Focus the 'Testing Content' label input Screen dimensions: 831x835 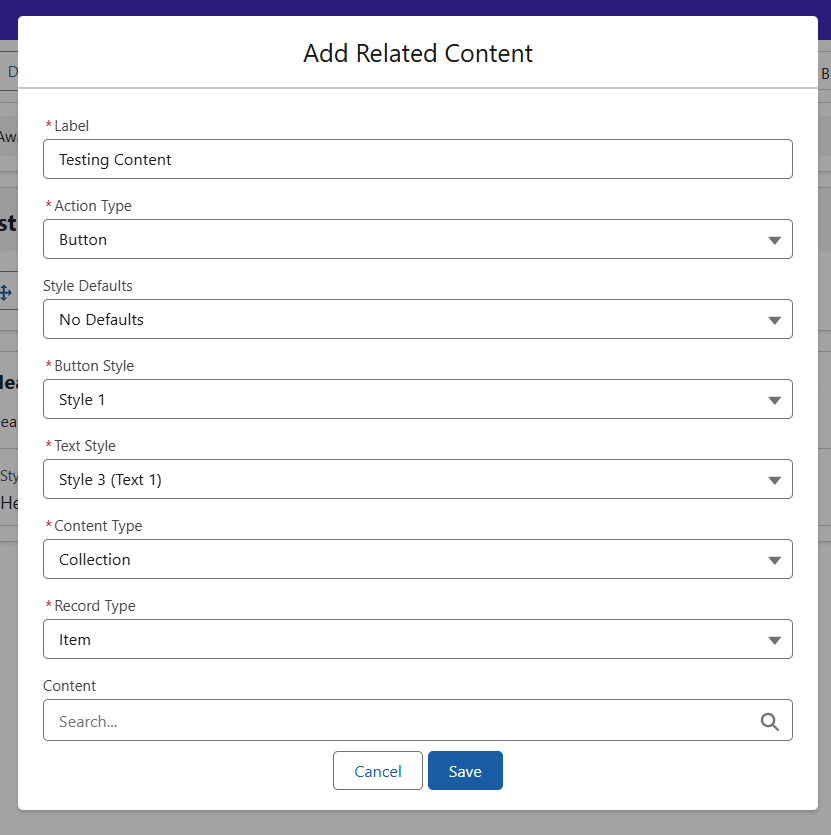[418, 160]
